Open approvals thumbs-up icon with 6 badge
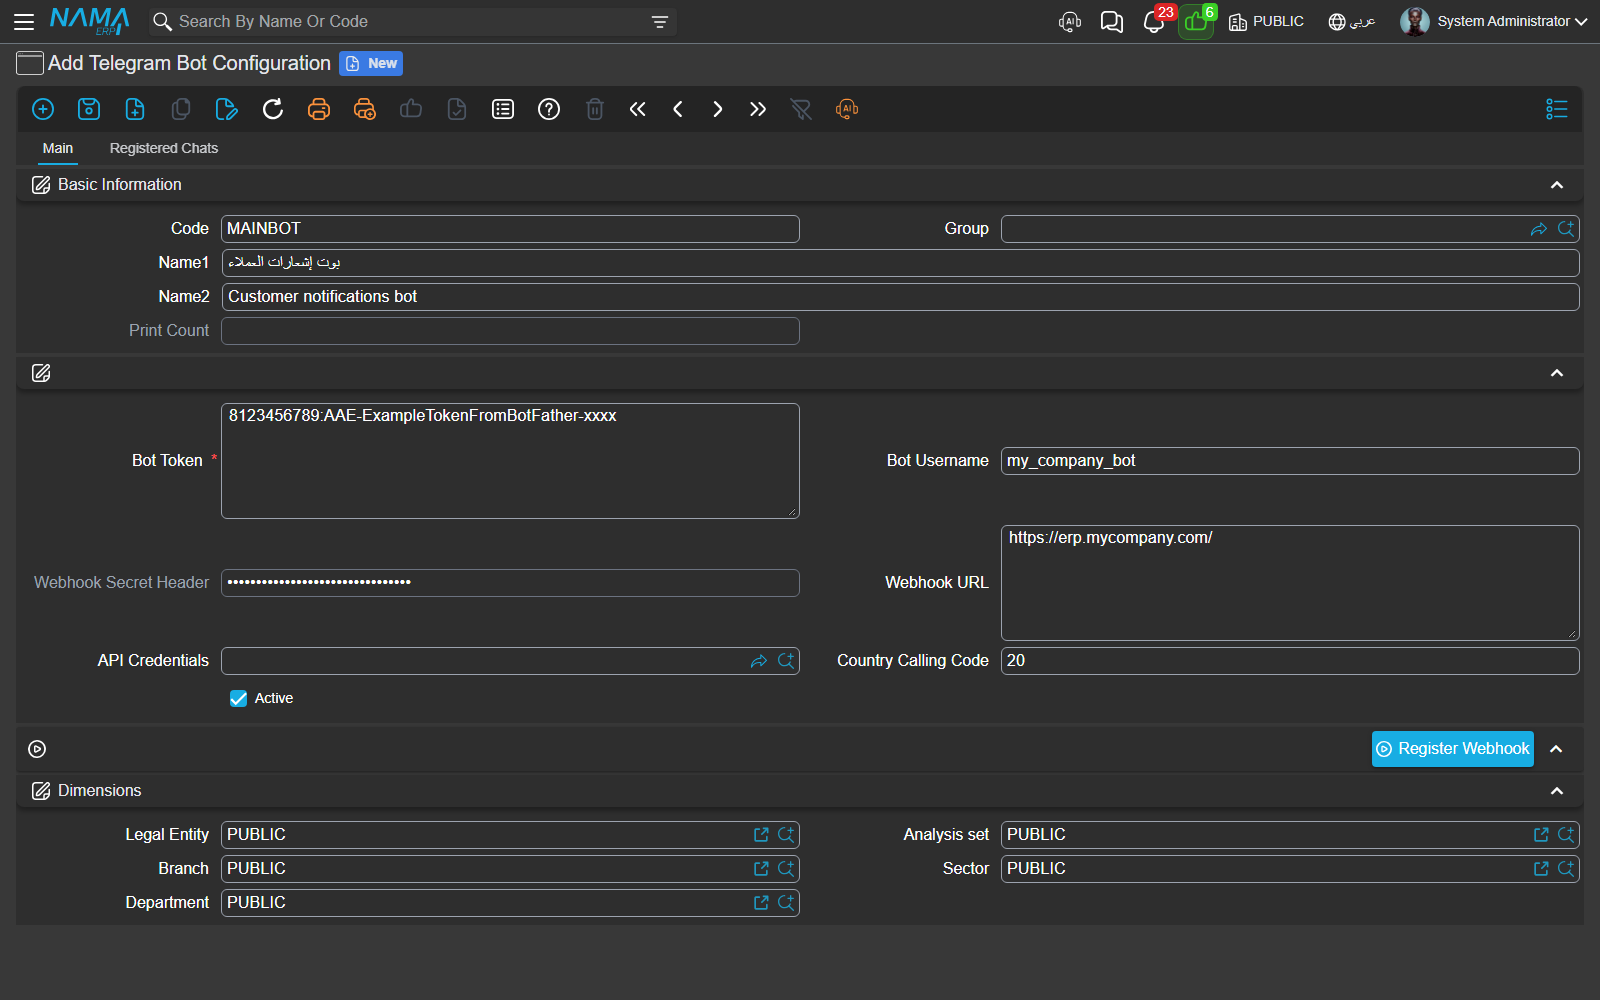The image size is (1600, 1000). pos(1196,21)
